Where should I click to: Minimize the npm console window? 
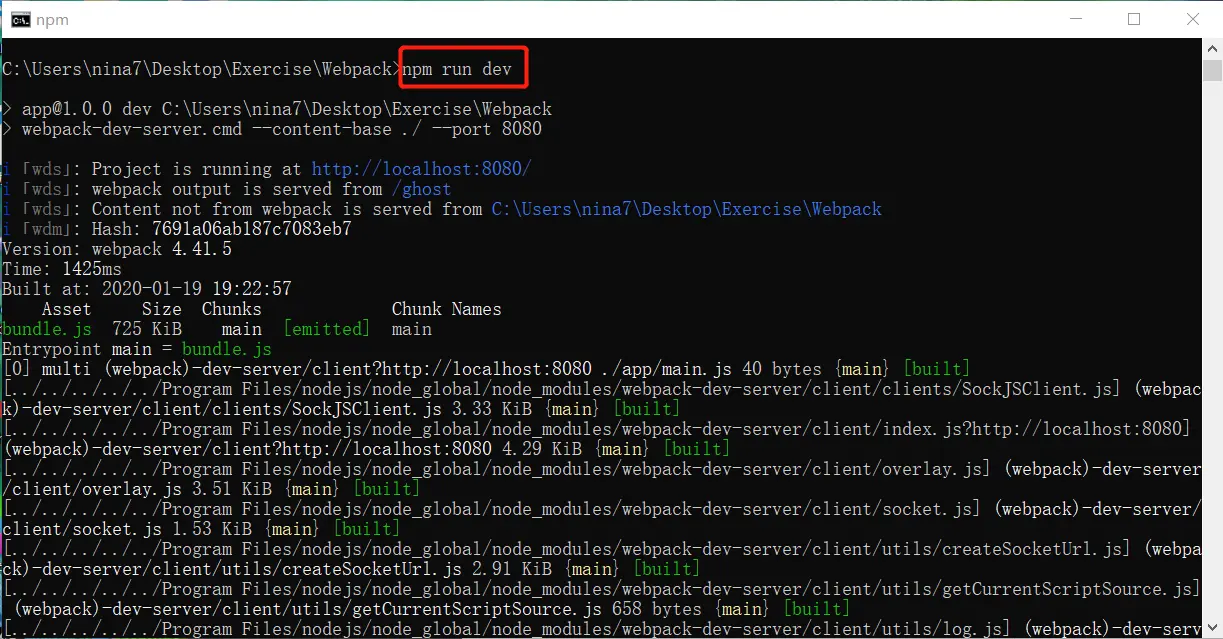[1075, 19]
